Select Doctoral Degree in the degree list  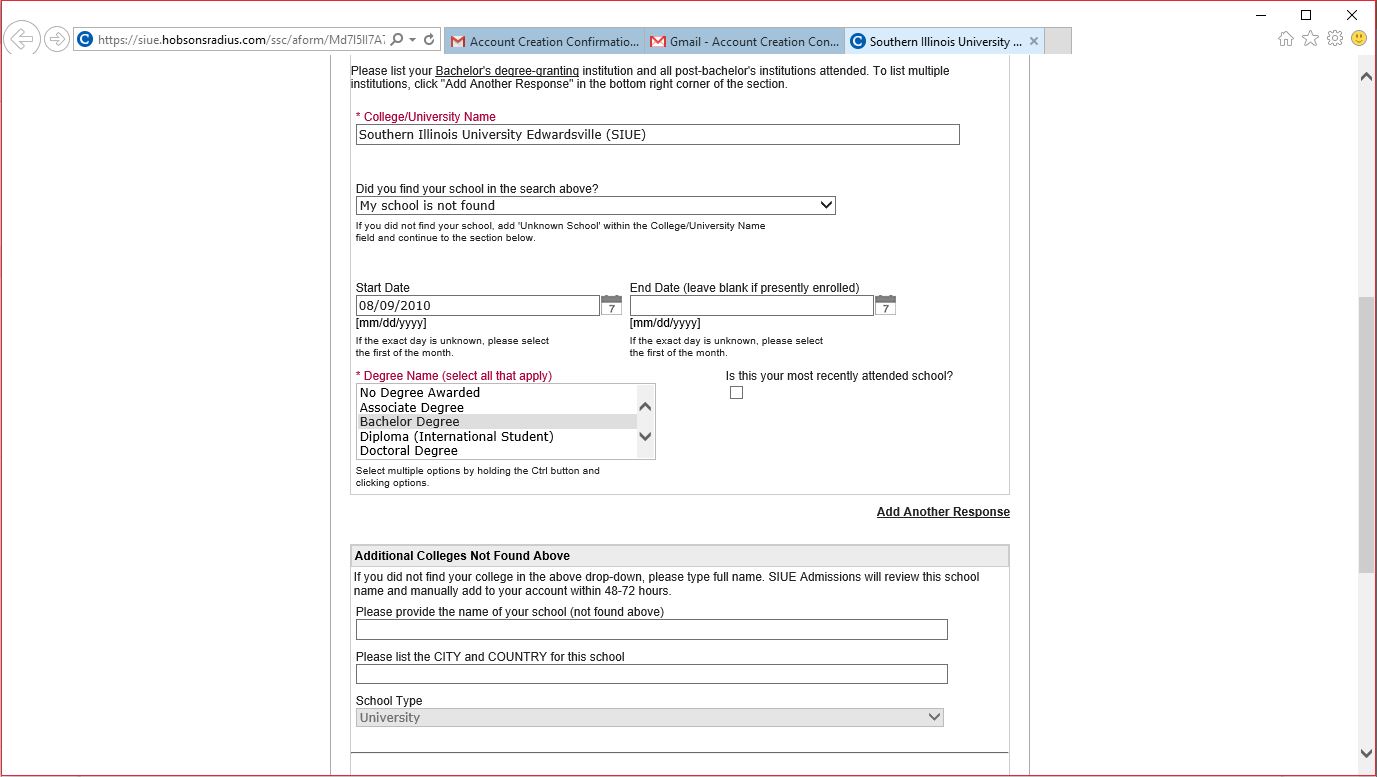click(x=409, y=451)
